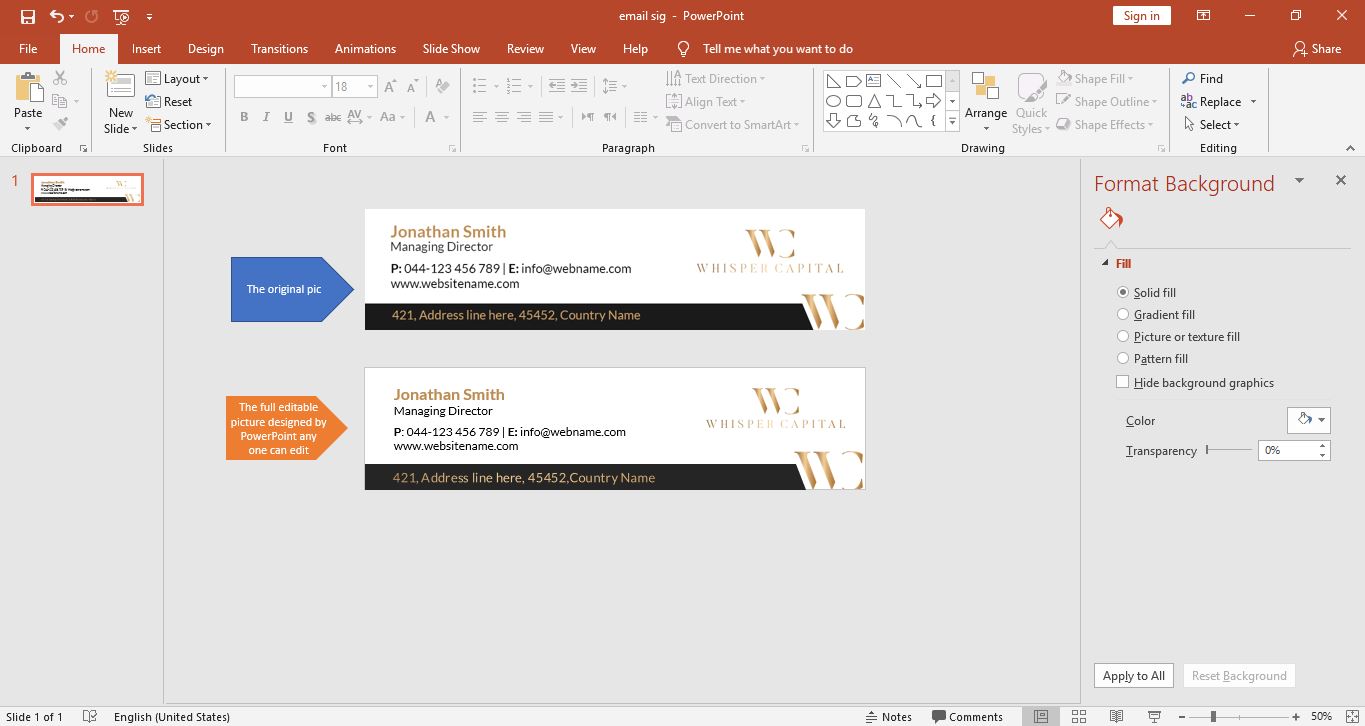Viewport: 1365px width, 726px height.
Task: Switch to the Insert tab
Action: (x=146, y=48)
